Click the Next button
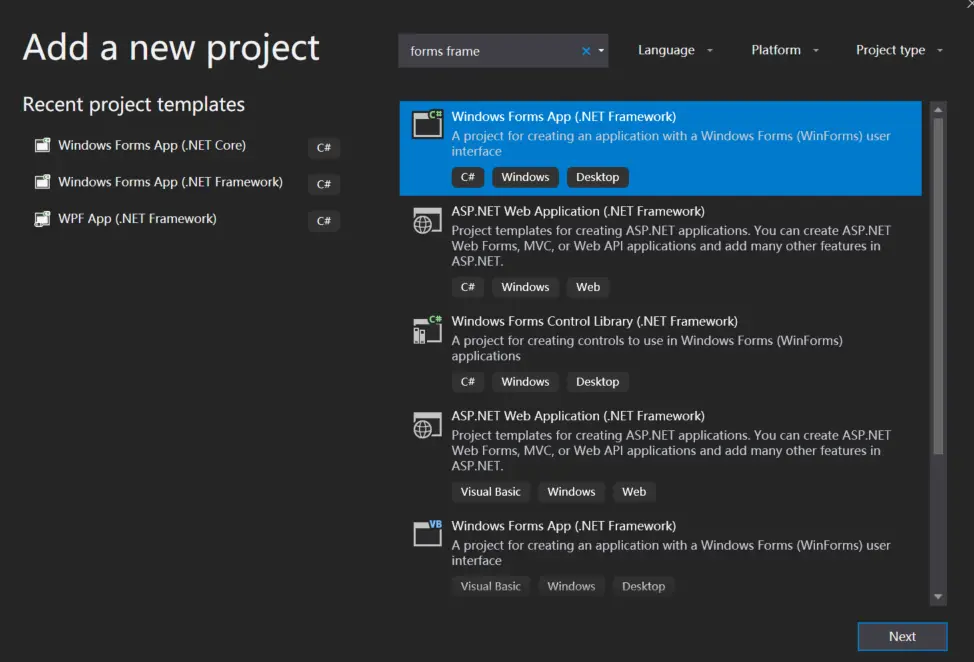Screen dimensions: 974x662 902,637
